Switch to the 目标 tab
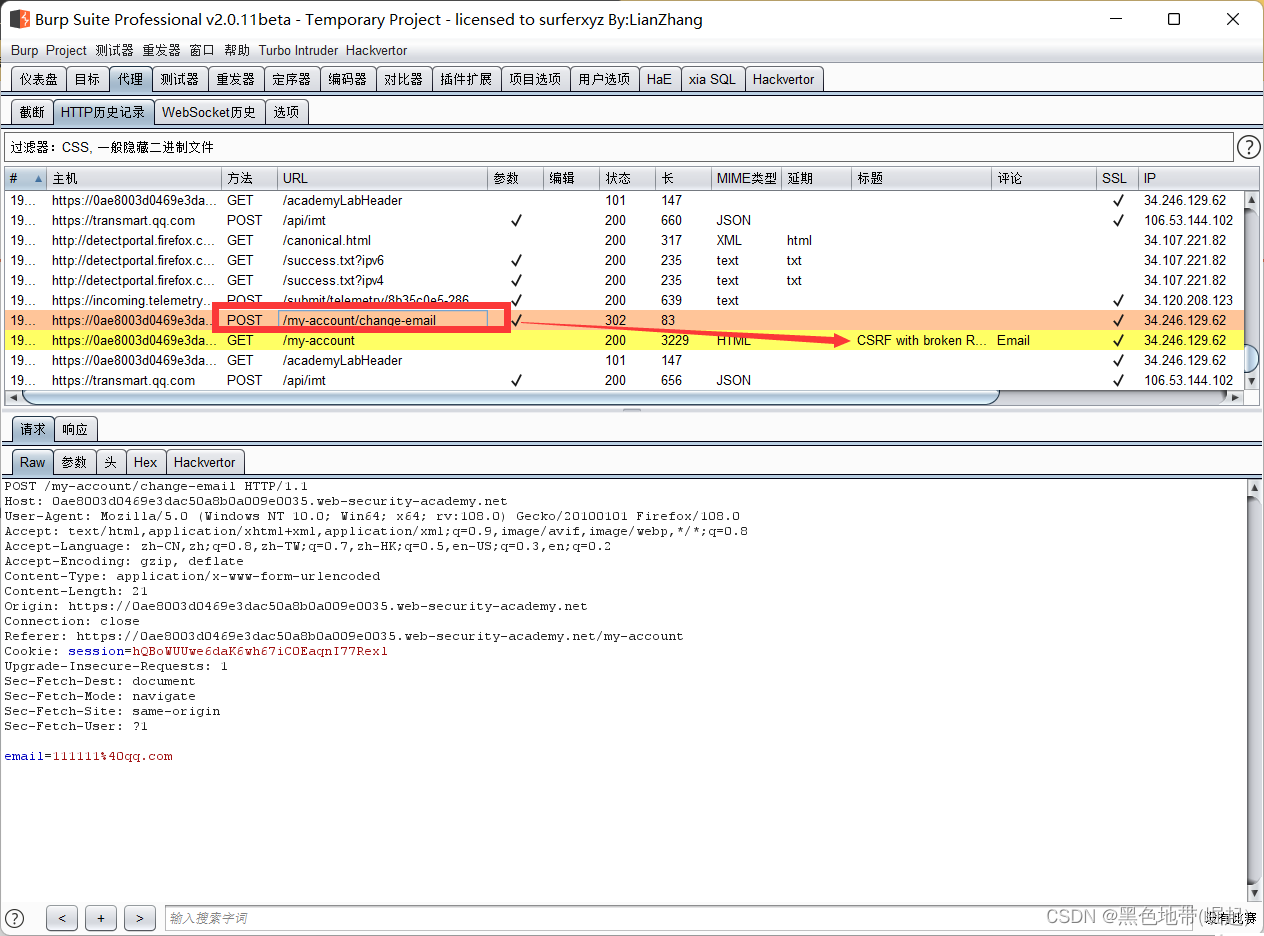 tap(87, 79)
